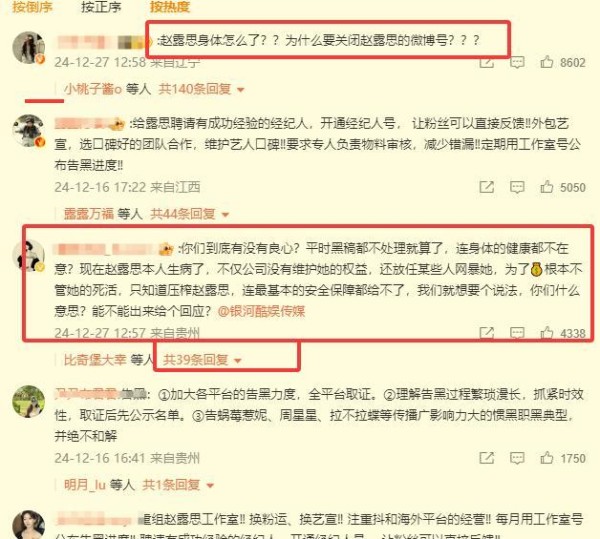
Task: Open reply box on the 江西 comment
Action: click(x=517, y=187)
